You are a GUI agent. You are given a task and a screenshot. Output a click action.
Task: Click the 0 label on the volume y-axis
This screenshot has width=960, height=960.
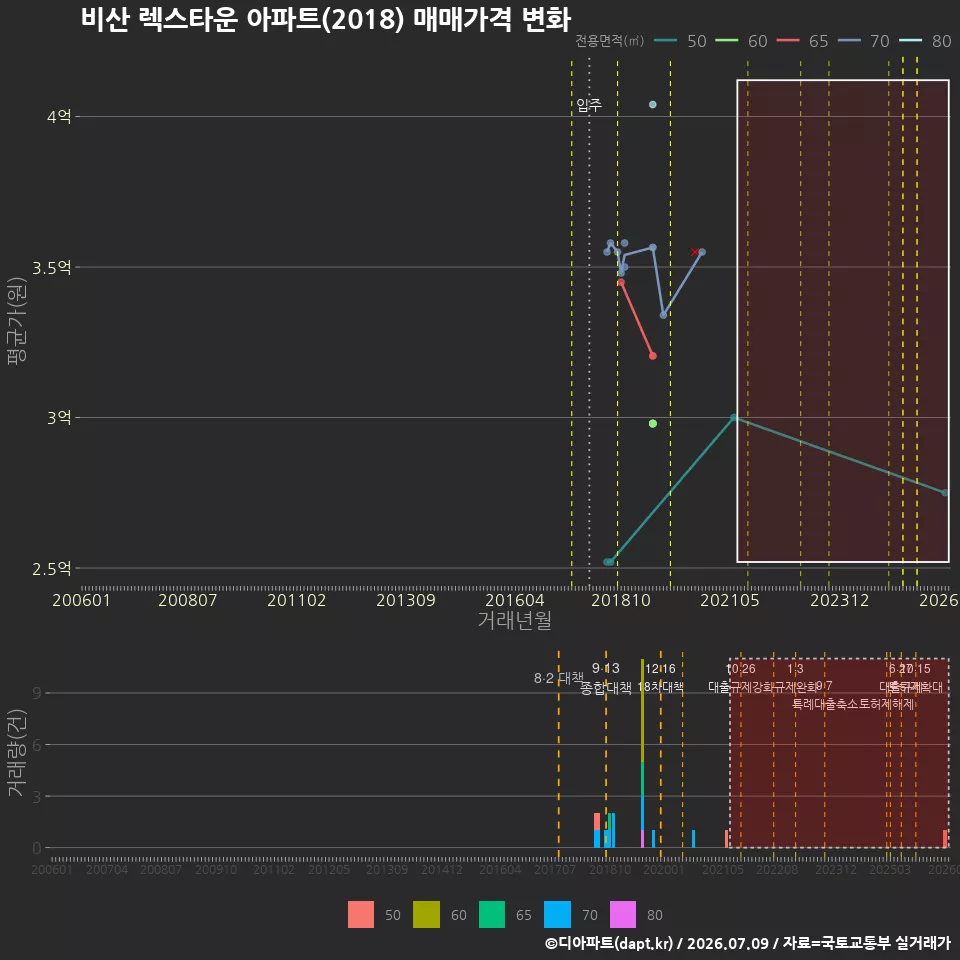point(37,848)
